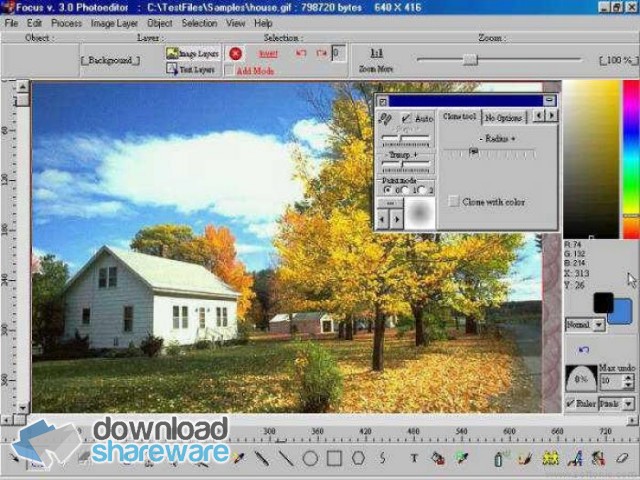Enable Clone with color checkbox

[453, 201]
